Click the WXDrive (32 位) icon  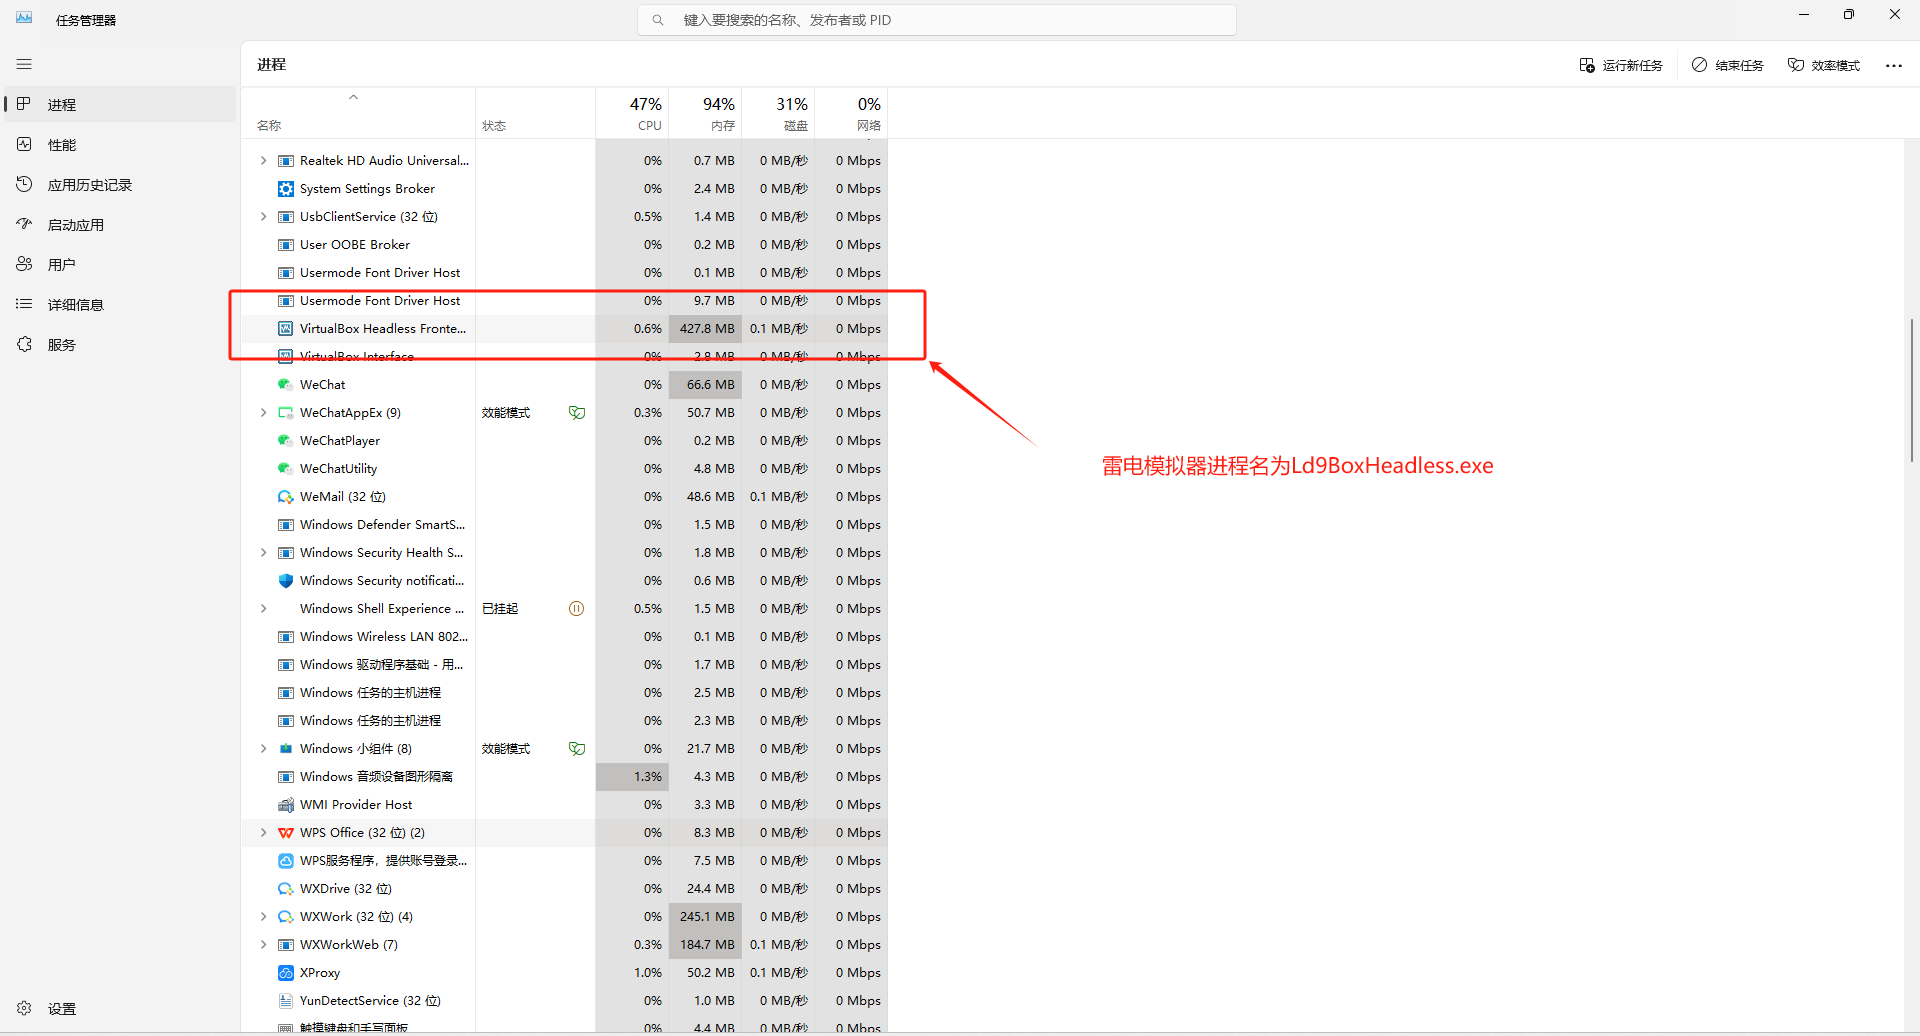[x=286, y=889]
